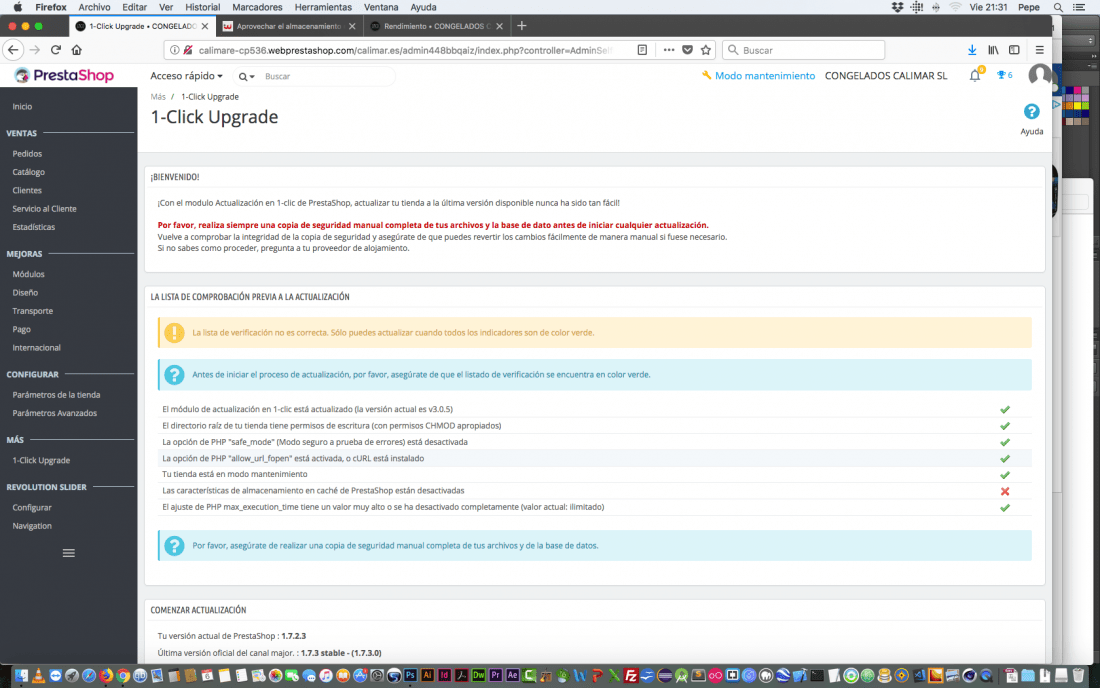Open the Historial menu

pyautogui.click(x=202, y=7)
